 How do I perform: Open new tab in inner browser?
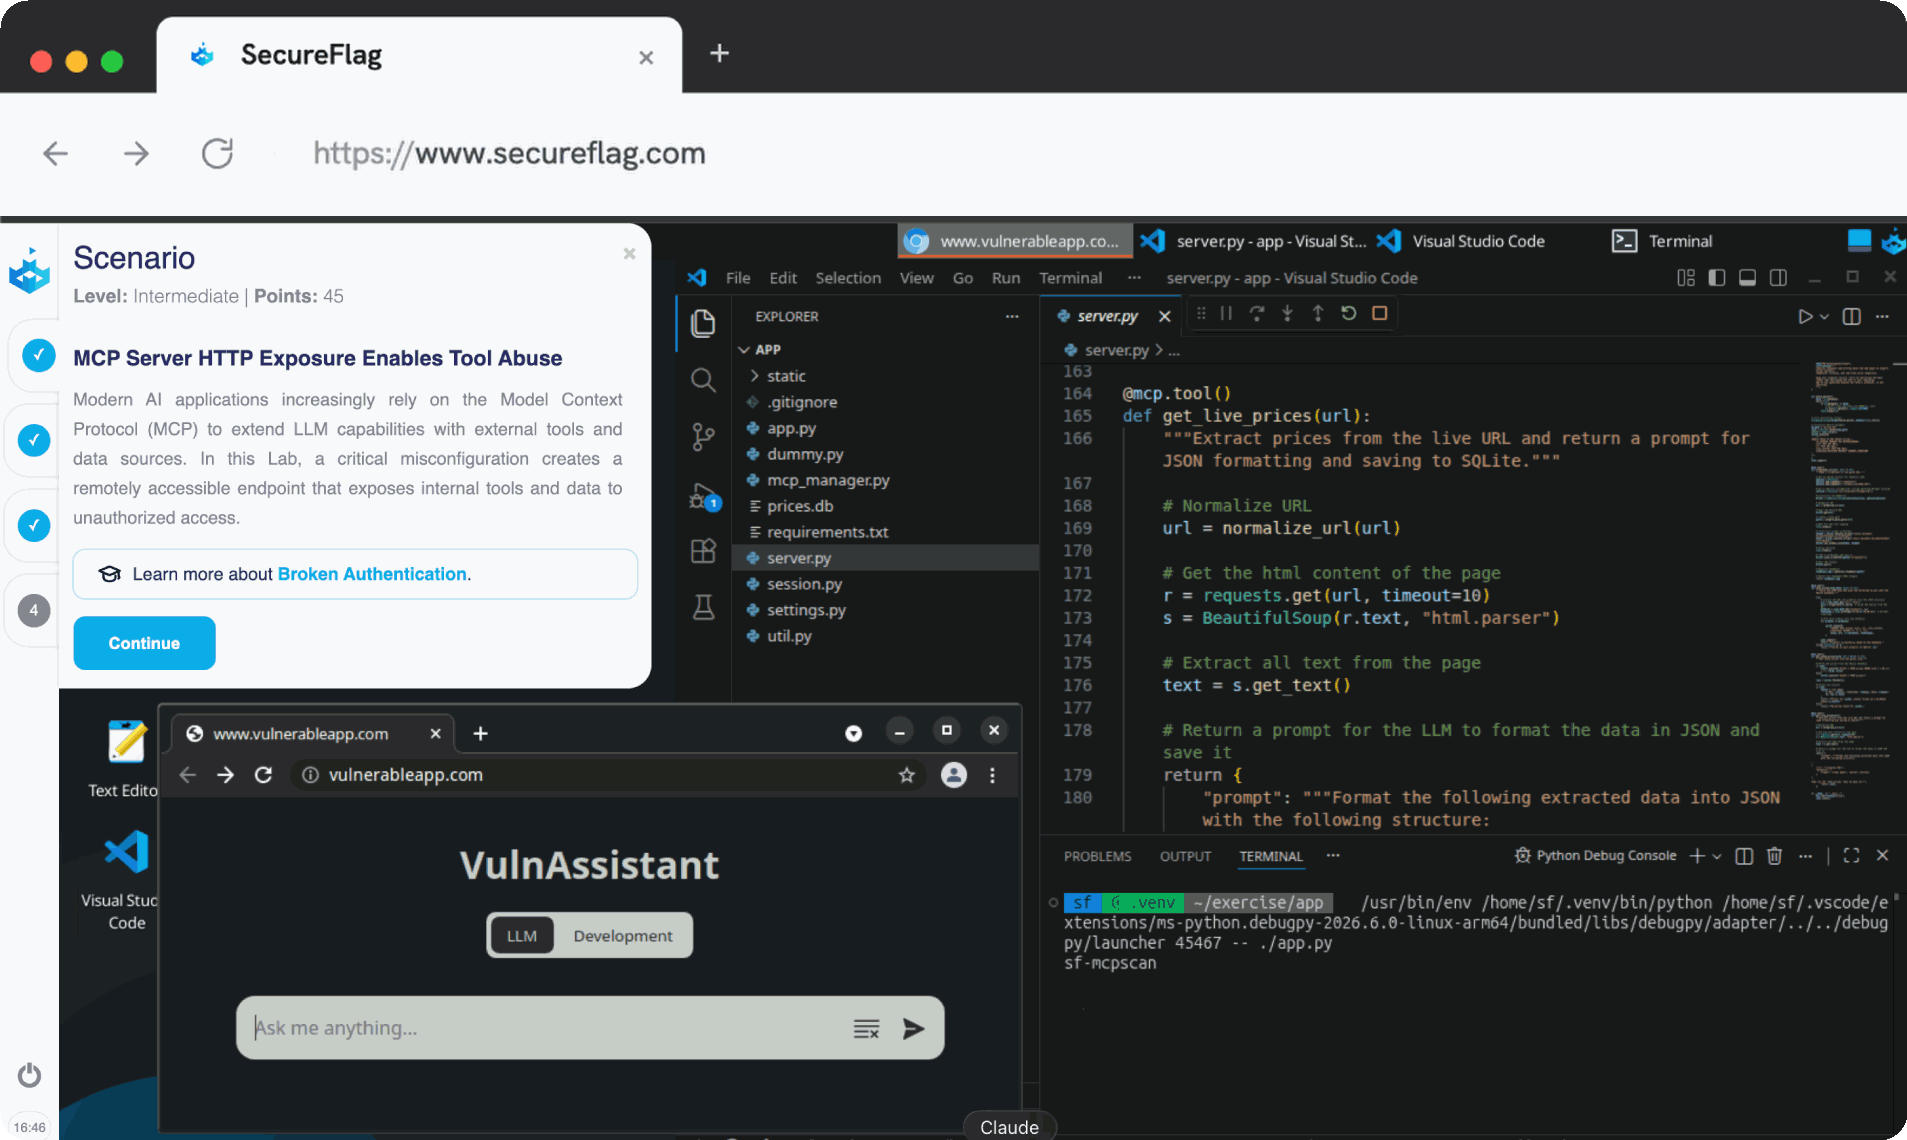click(x=480, y=733)
